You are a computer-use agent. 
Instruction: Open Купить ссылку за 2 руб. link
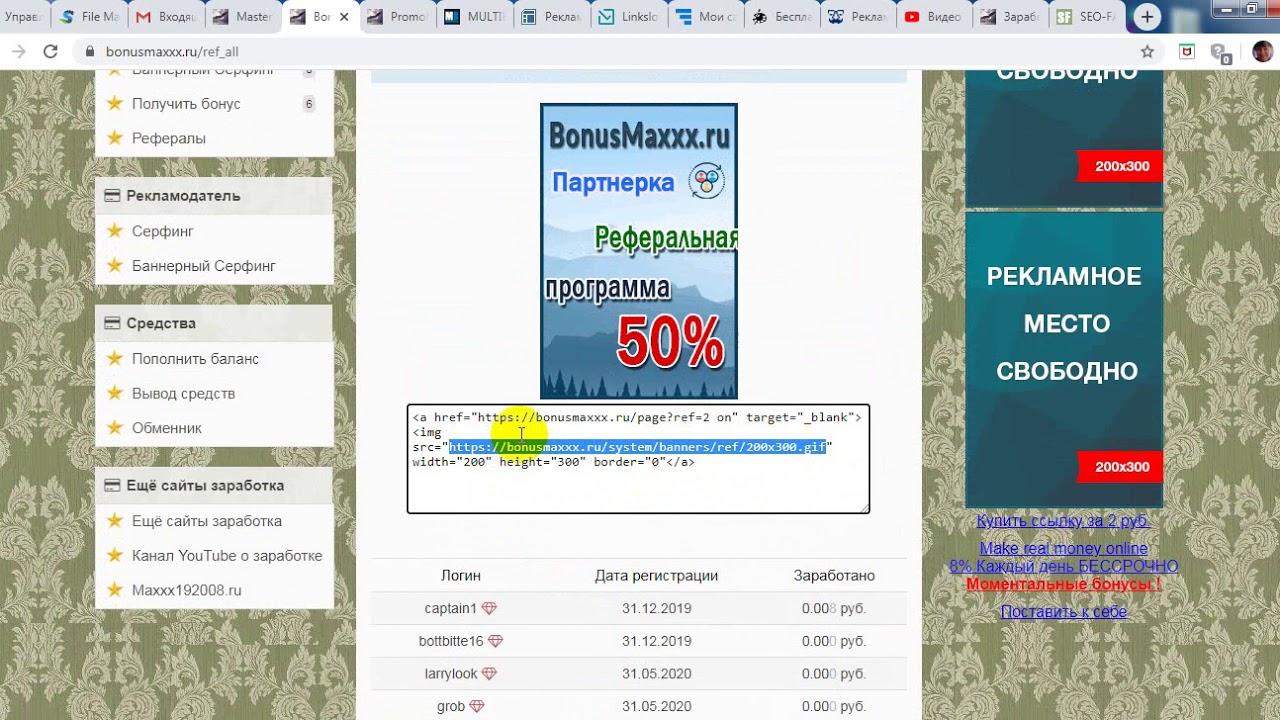[x=1064, y=521]
